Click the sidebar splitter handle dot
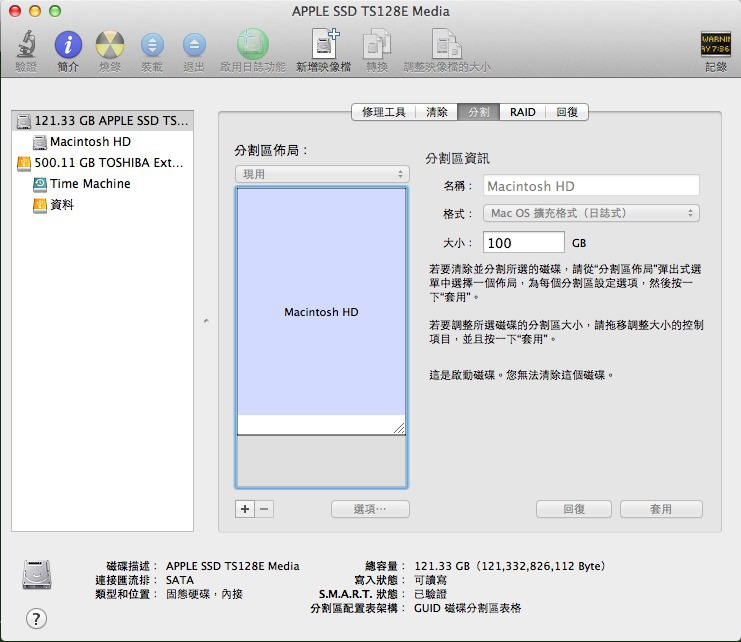741x642 pixels. (206, 321)
